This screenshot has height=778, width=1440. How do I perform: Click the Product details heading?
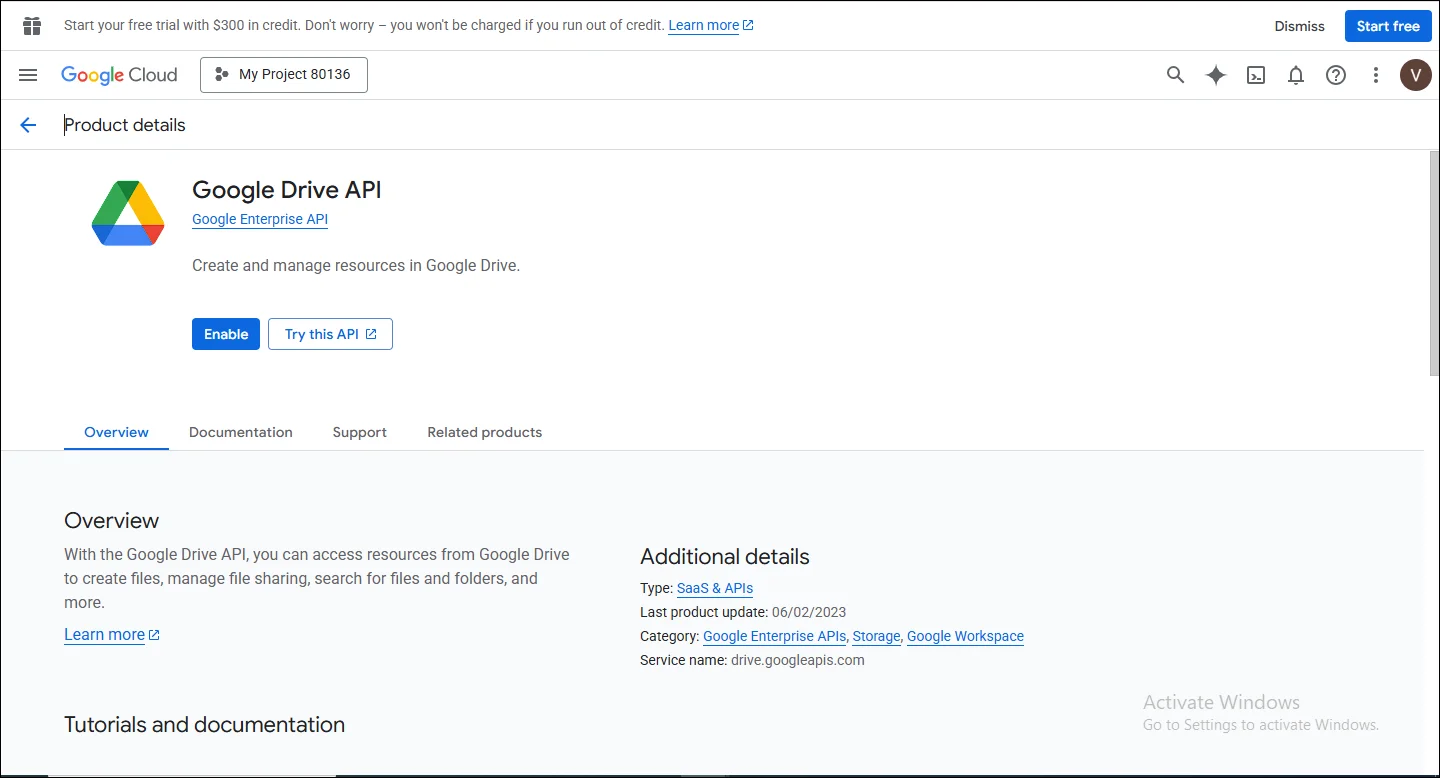click(125, 125)
